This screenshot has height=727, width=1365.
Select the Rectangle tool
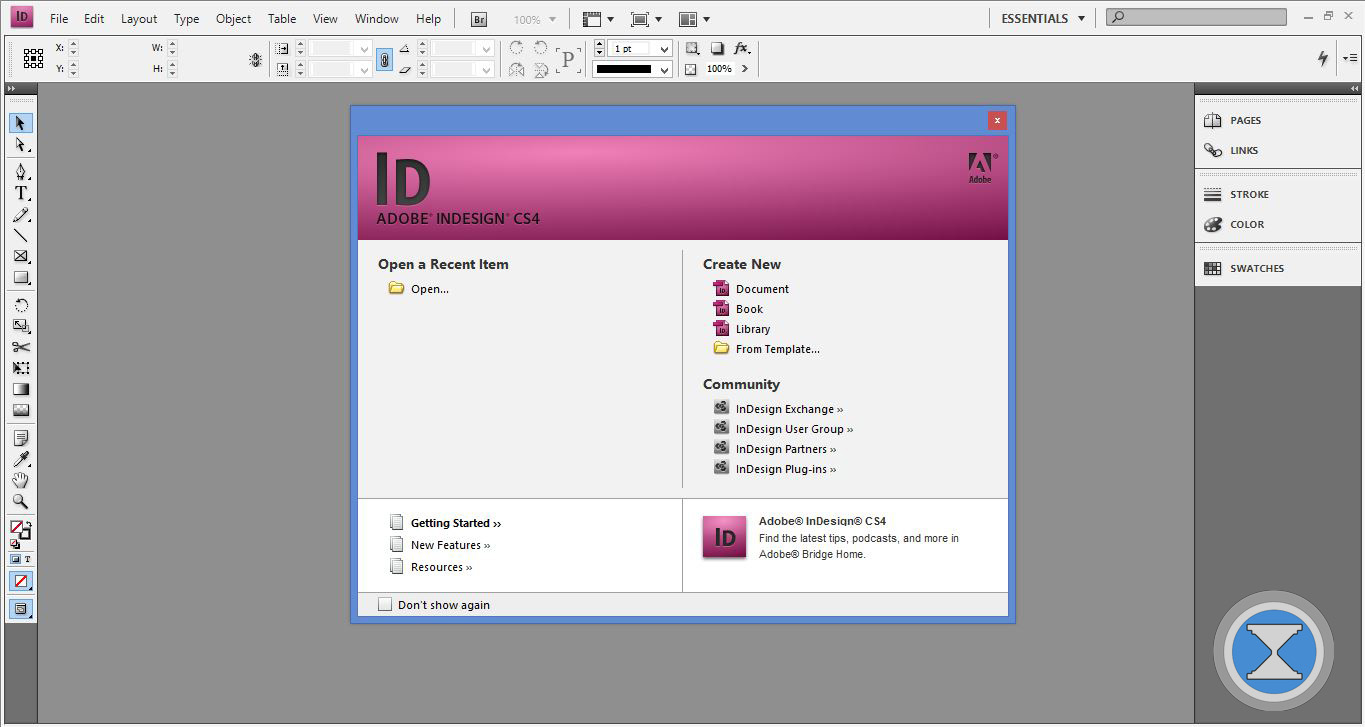click(x=21, y=278)
